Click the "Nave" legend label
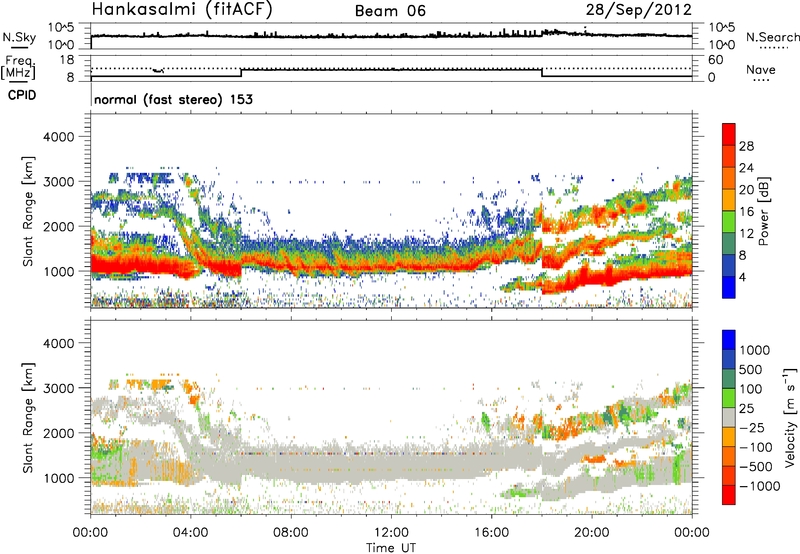 click(761, 70)
